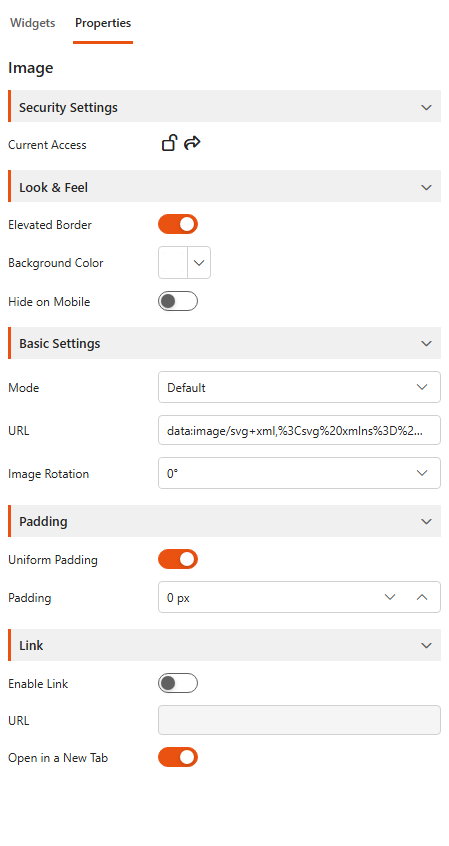
Task: Click the Uniform Padding label
Action: point(53,560)
